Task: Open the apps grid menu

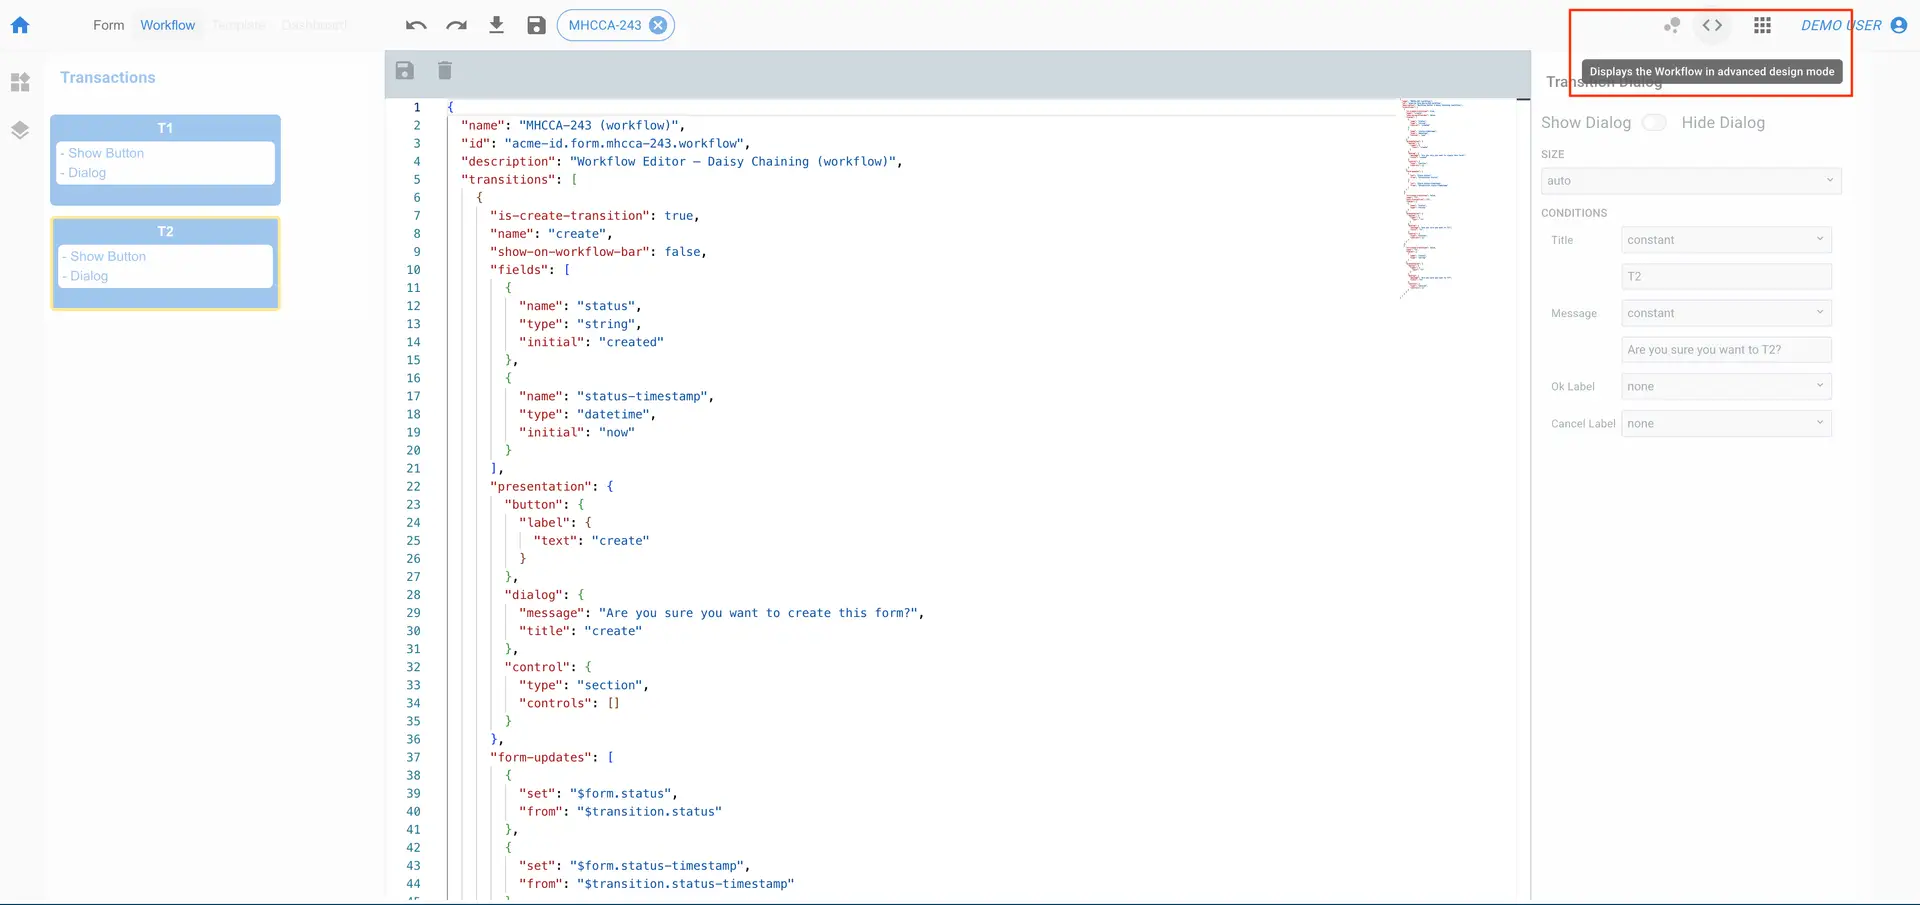Action: (1762, 25)
